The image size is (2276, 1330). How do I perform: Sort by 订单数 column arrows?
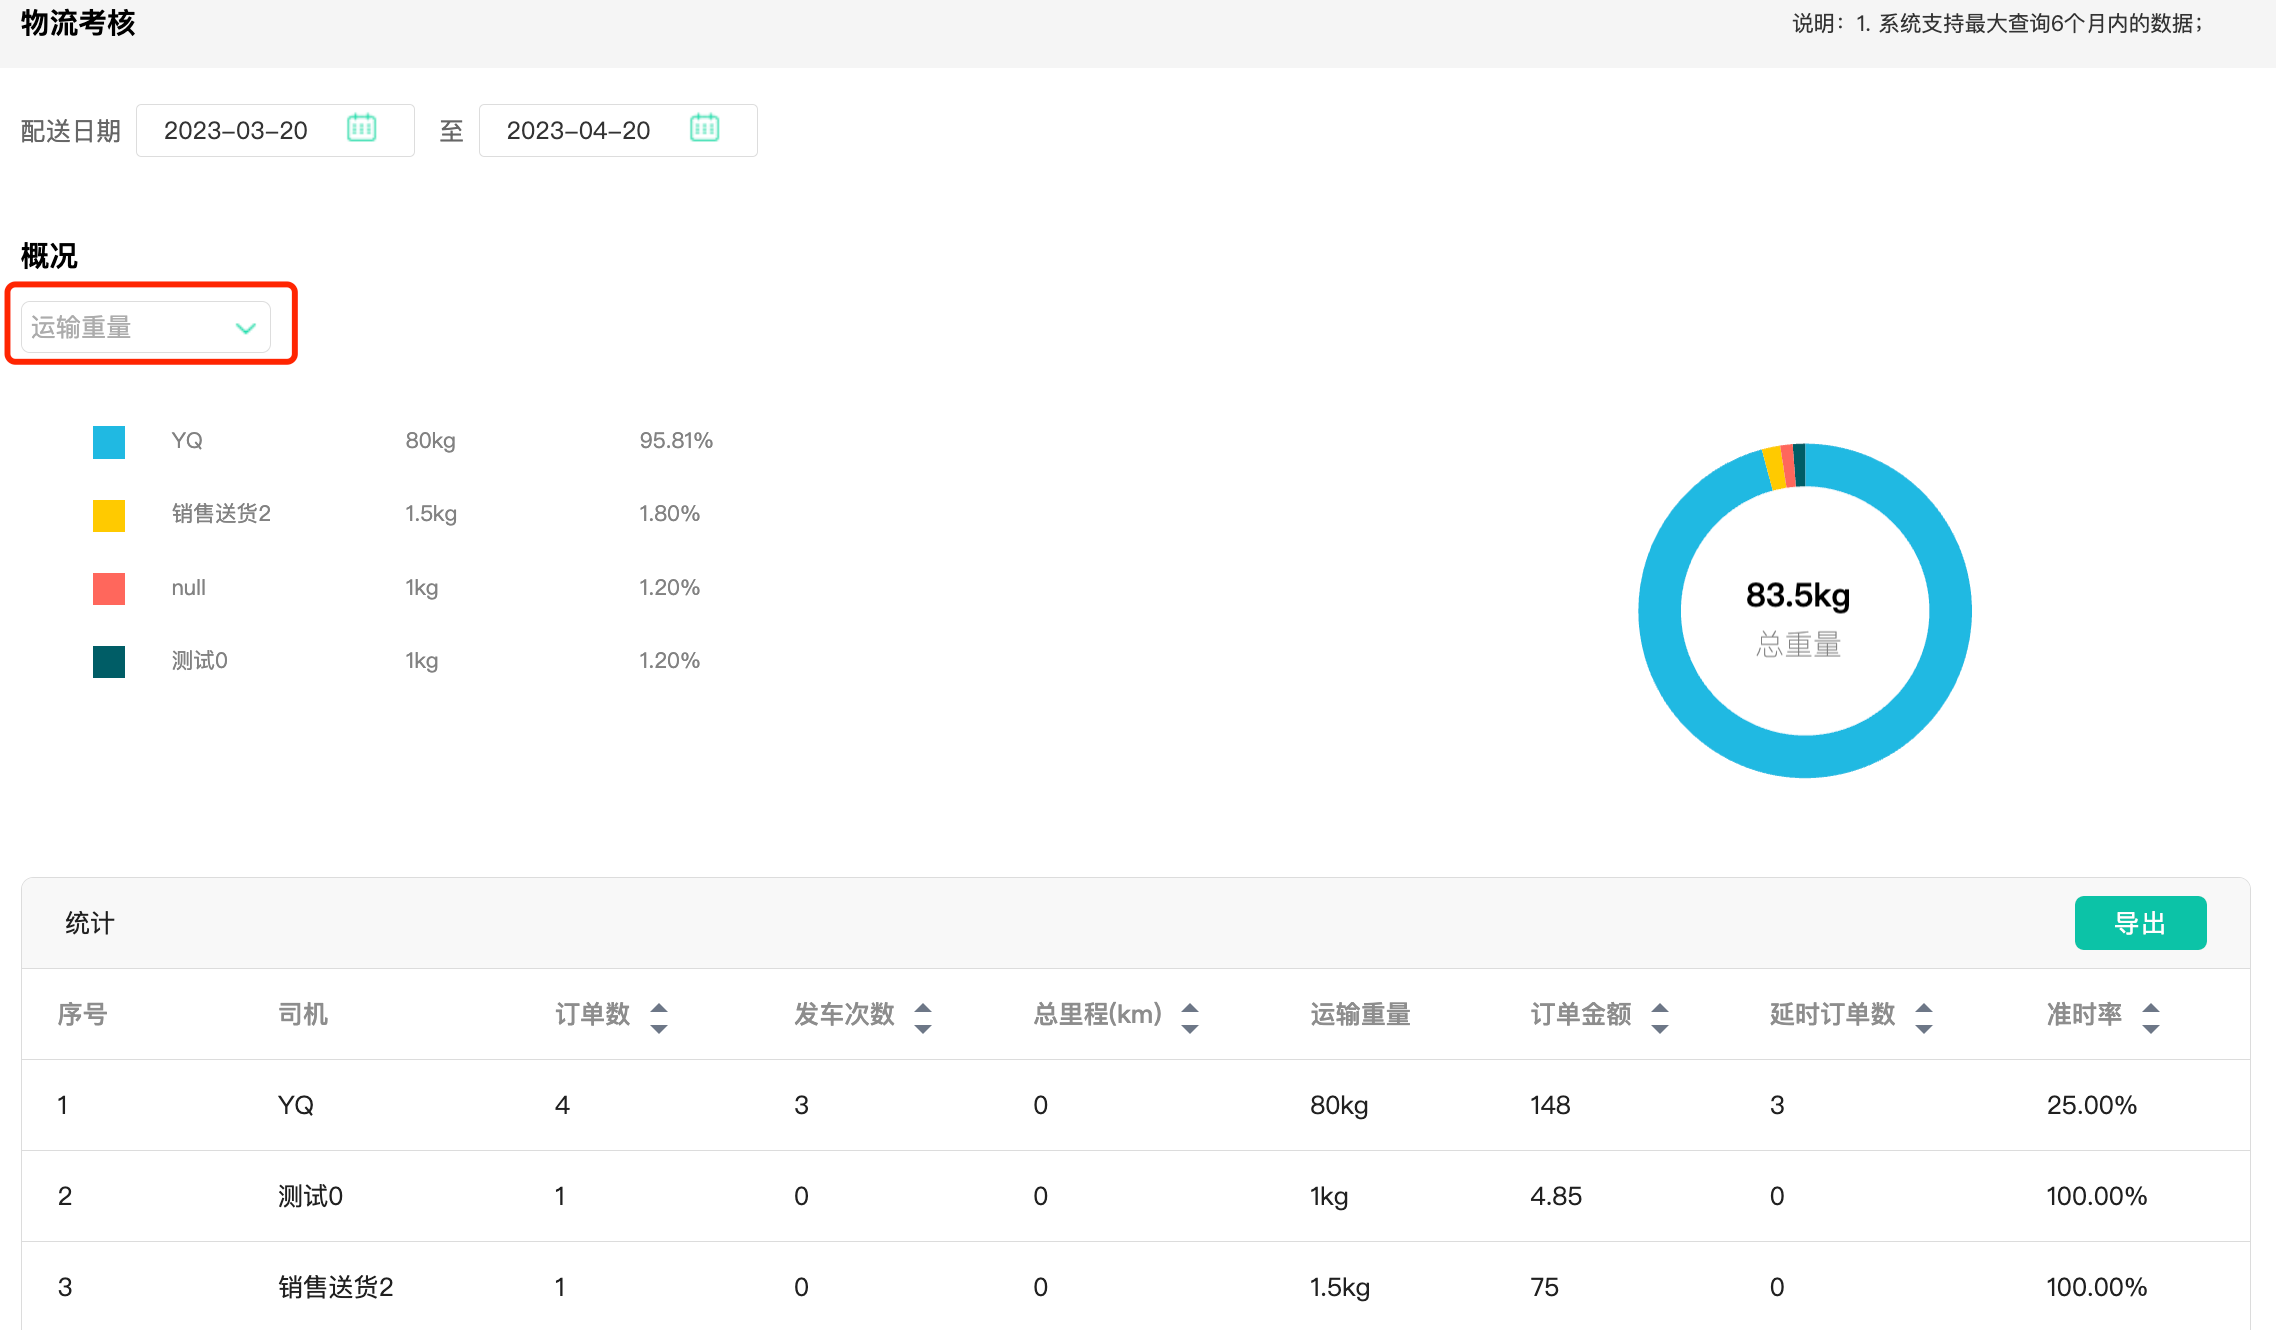[658, 1017]
